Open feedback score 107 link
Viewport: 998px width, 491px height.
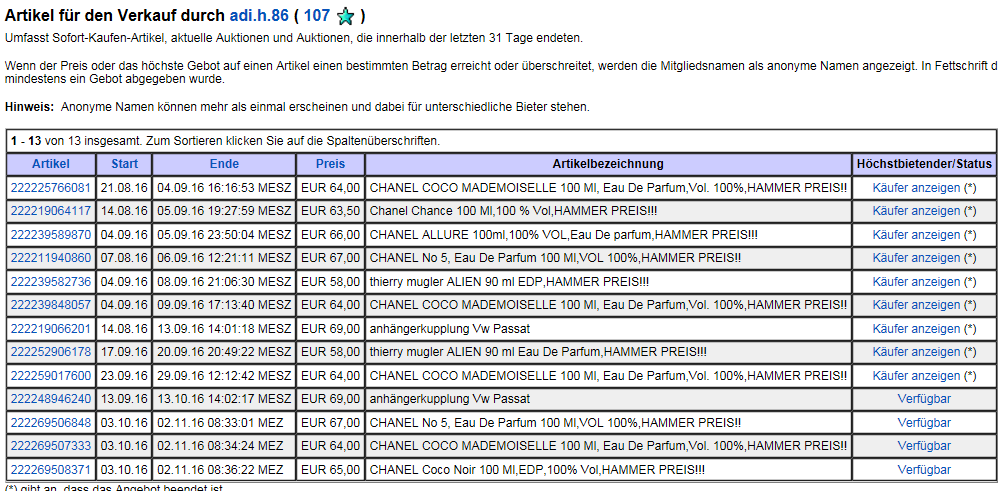pyautogui.click(x=317, y=16)
